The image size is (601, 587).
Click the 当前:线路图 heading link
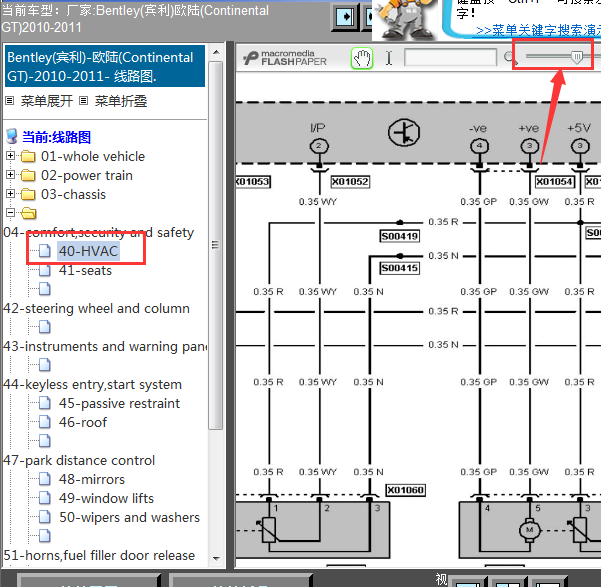(56, 137)
